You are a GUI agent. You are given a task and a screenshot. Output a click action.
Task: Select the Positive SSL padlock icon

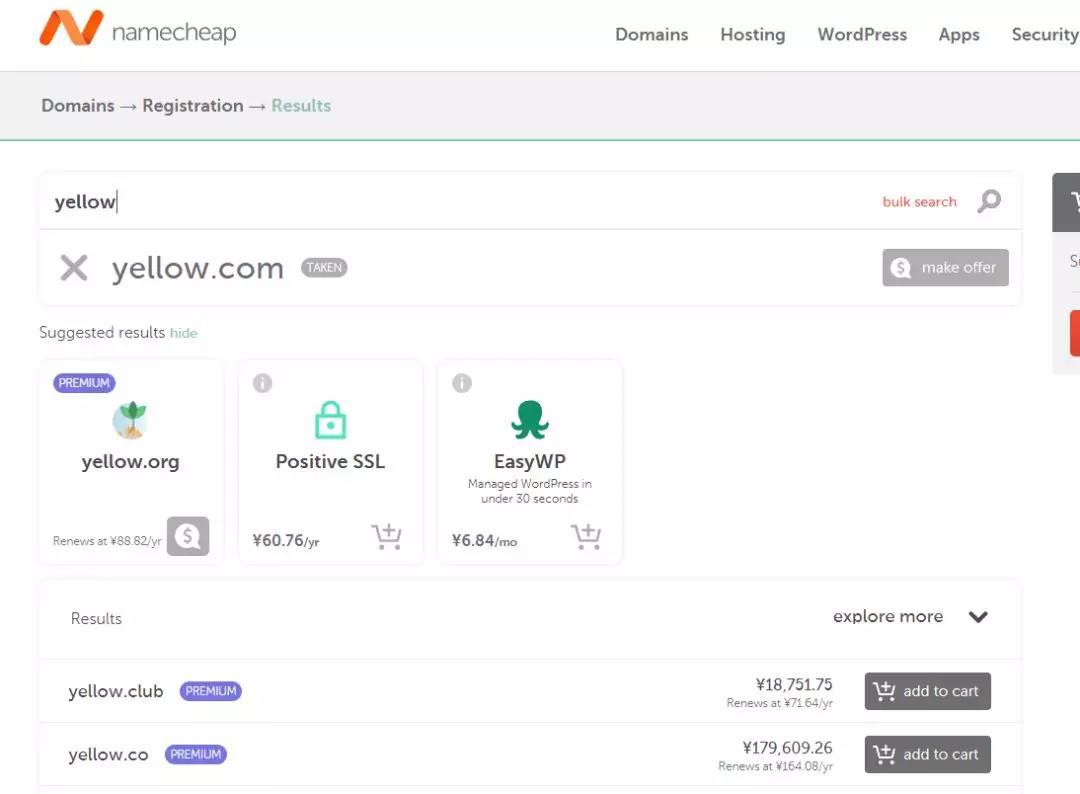tap(330, 418)
